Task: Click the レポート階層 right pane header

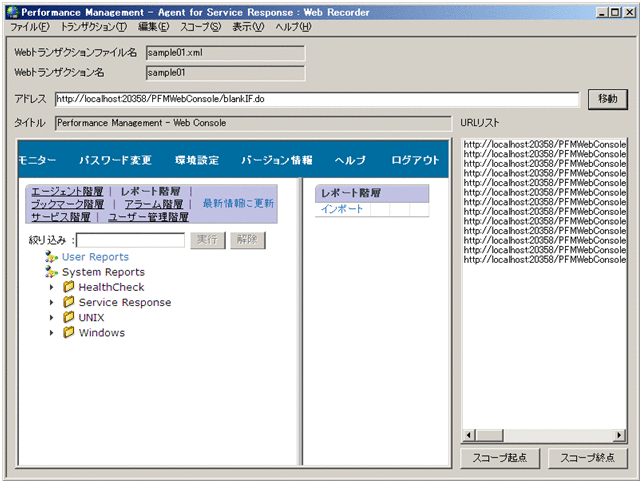Action: (x=372, y=193)
